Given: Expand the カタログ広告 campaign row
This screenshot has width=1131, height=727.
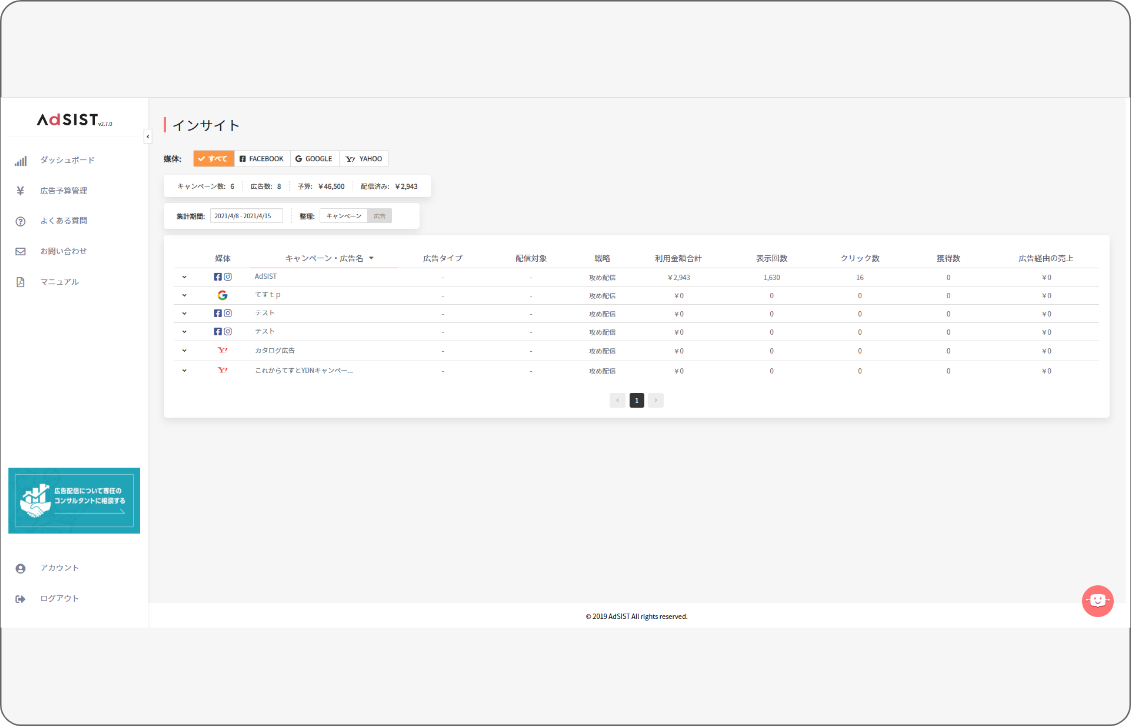Looking at the screenshot, I should pyautogui.click(x=184, y=351).
